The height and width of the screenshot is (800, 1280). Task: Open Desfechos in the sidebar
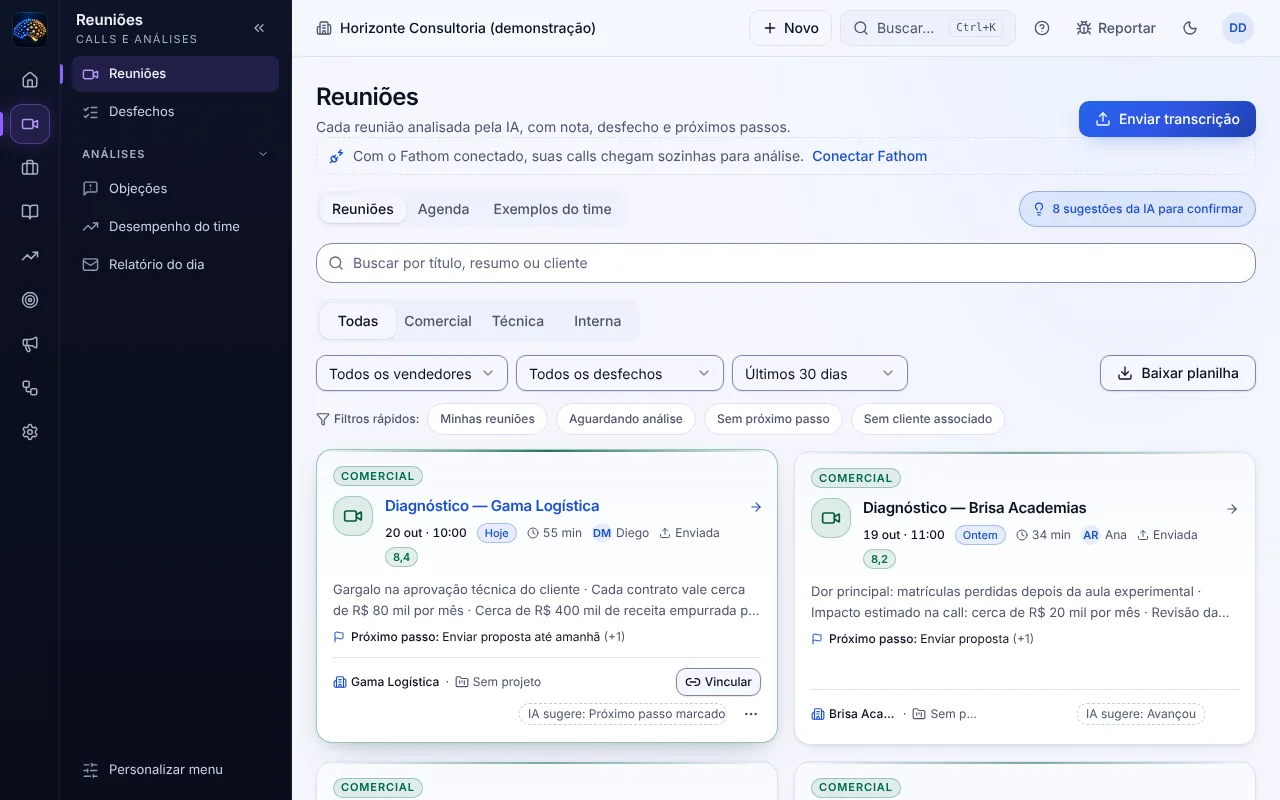[x=175, y=112]
